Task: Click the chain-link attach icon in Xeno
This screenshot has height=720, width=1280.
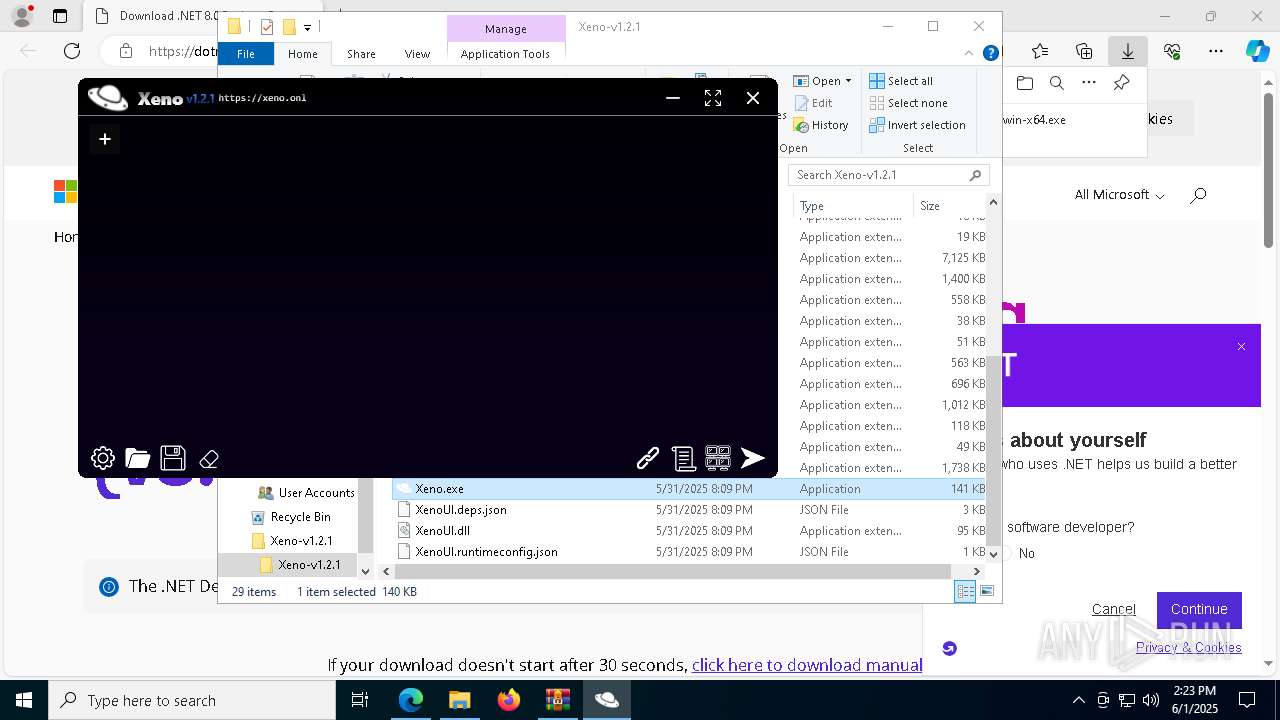Action: pos(648,458)
